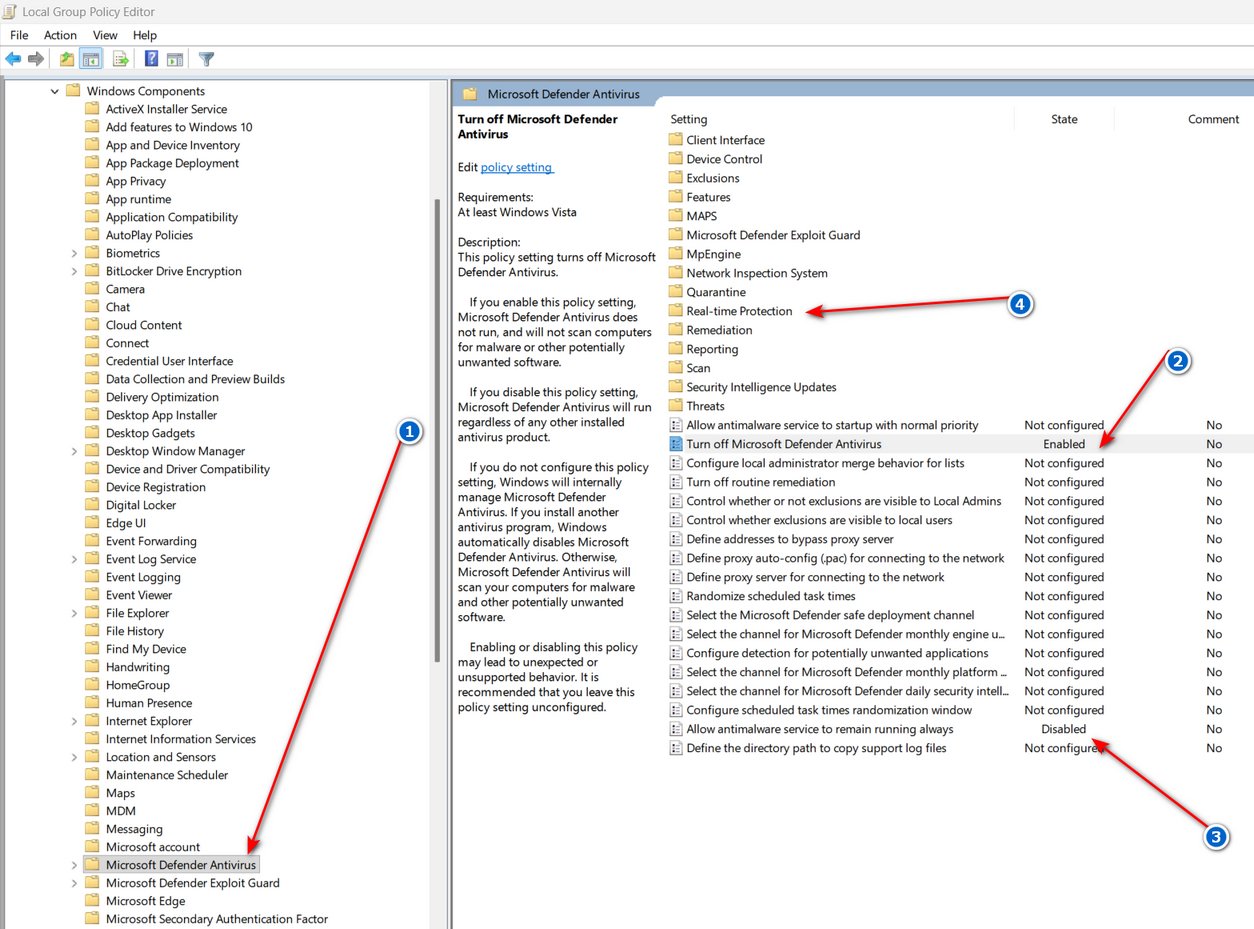
Task: Open the File menu
Action: click(19, 35)
